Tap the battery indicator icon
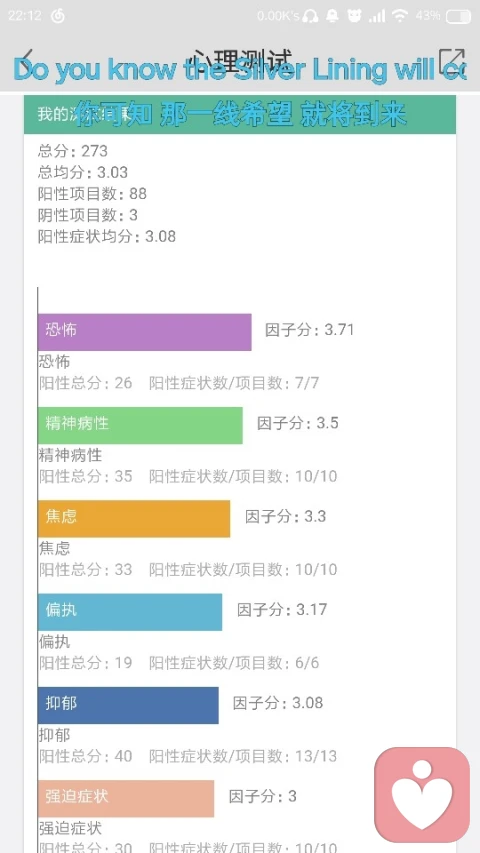The image size is (480, 853). click(x=458, y=16)
